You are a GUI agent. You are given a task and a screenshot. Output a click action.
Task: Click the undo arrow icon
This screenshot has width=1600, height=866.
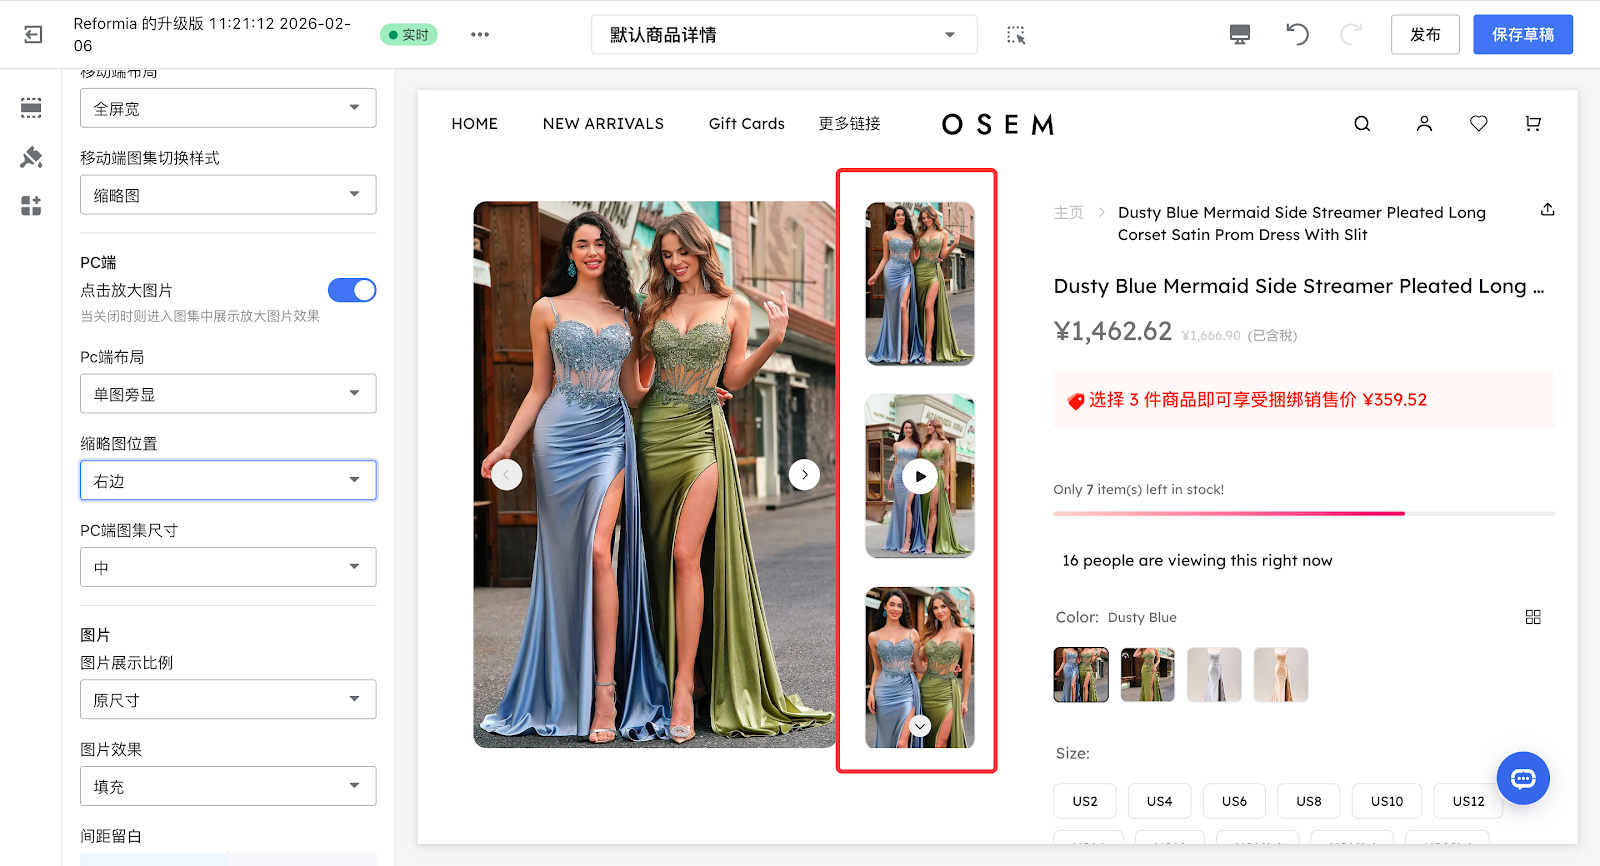point(1297,35)
